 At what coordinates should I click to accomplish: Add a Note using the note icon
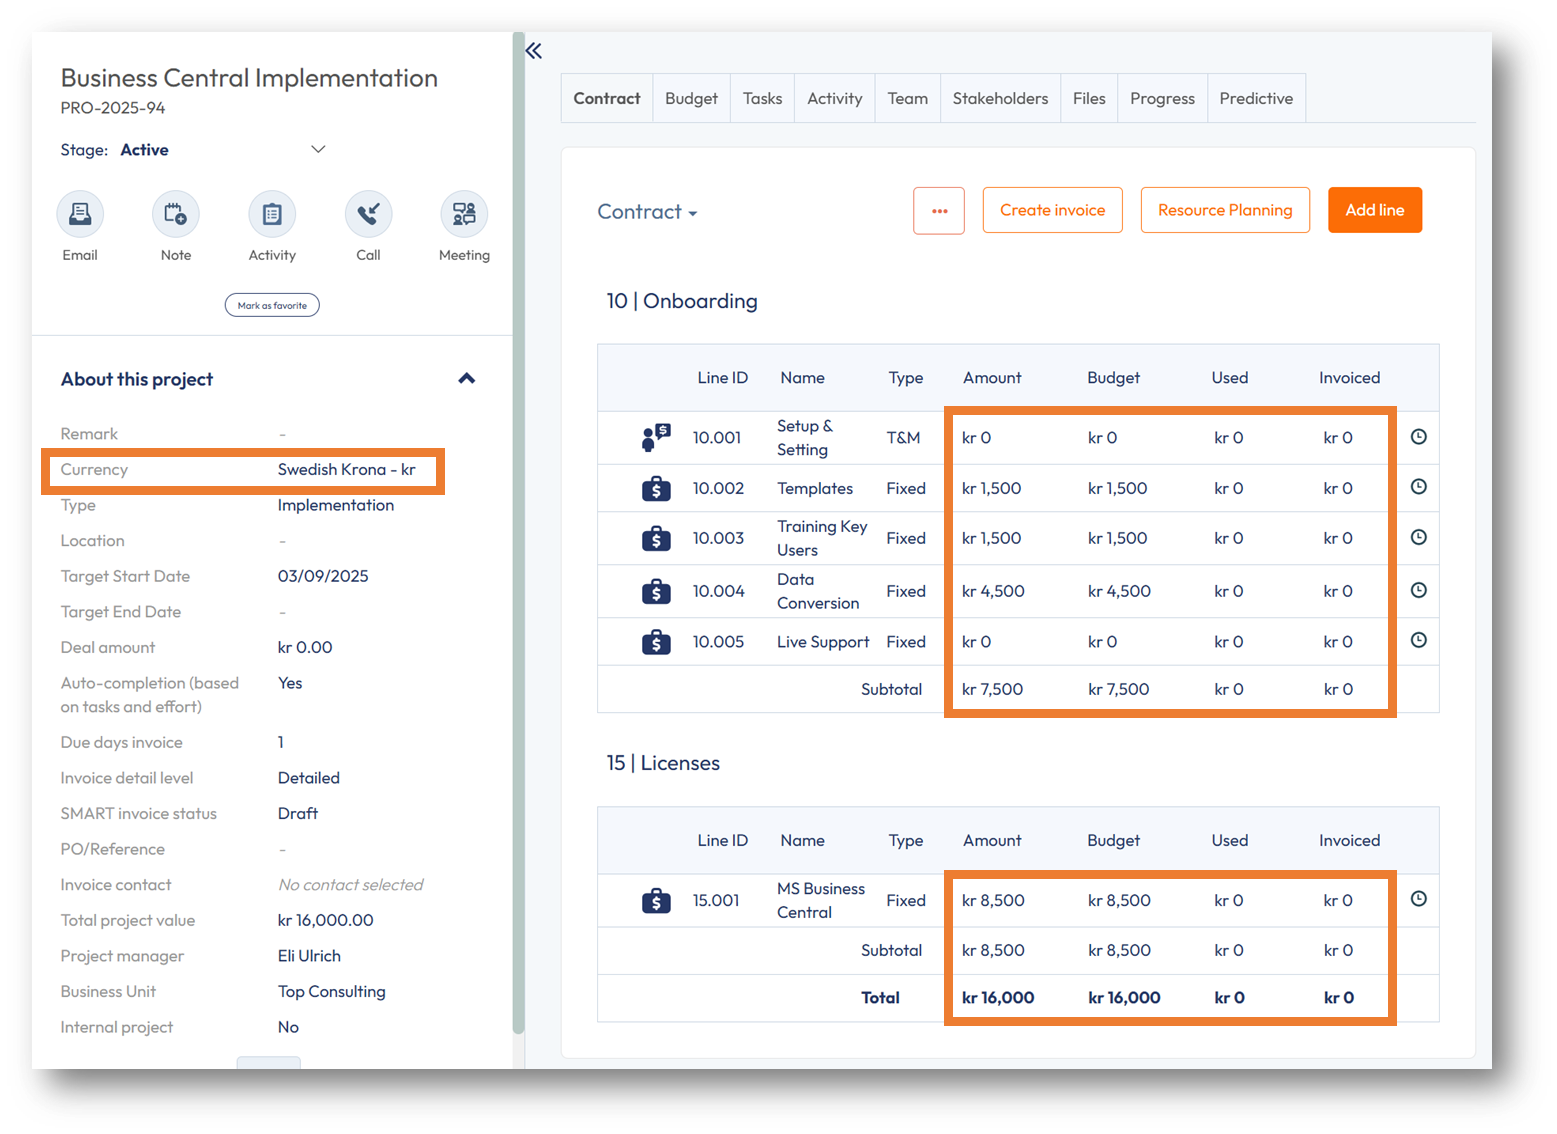point(176,214)
